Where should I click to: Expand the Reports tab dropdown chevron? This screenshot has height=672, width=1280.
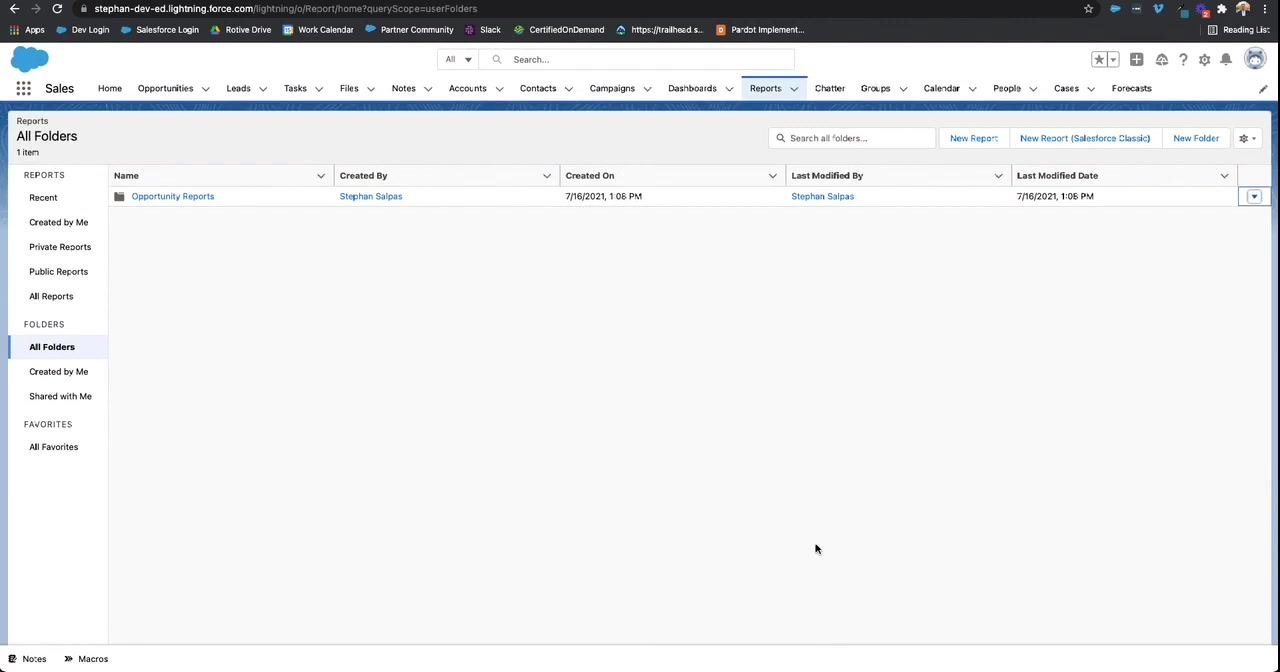(x=794, y=88)
